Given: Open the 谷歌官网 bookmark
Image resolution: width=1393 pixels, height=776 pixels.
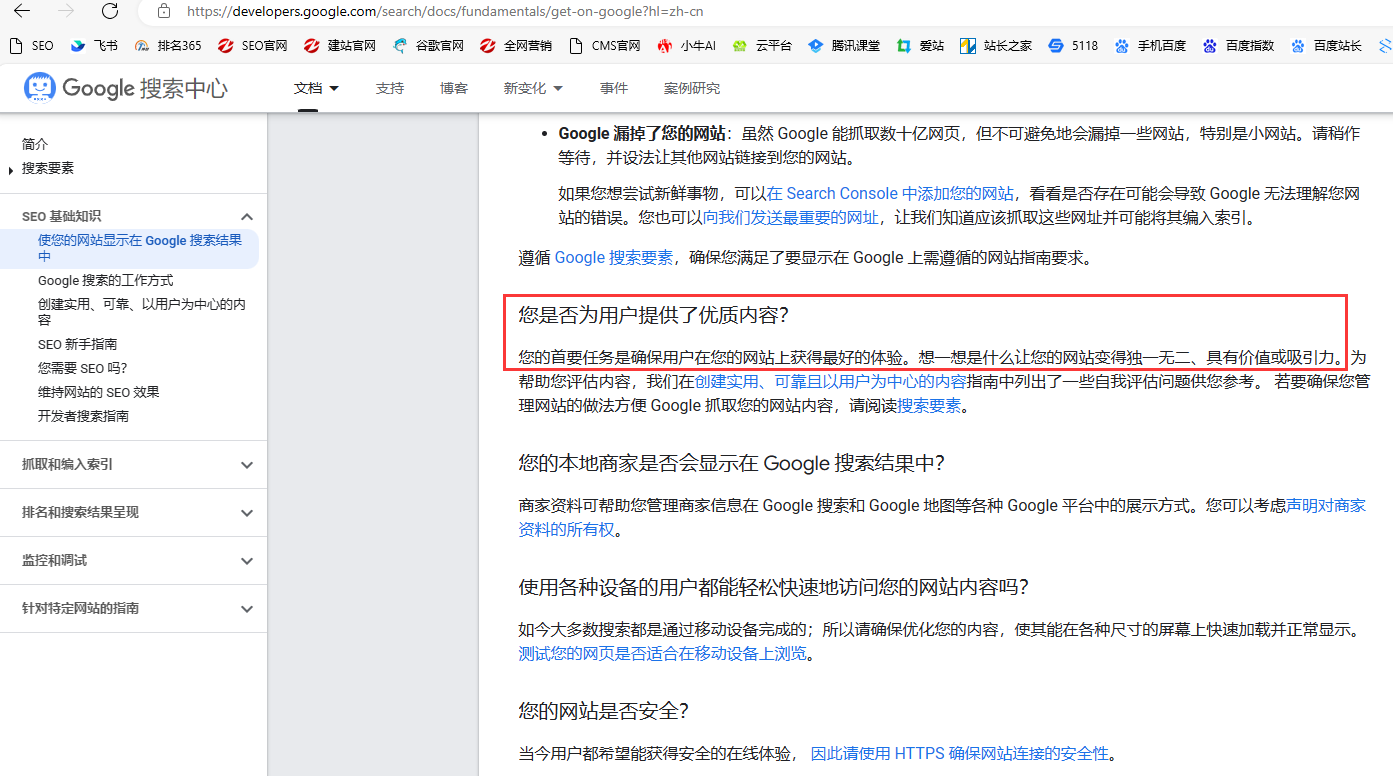Looking at the screenshot, I should [428, 46].
